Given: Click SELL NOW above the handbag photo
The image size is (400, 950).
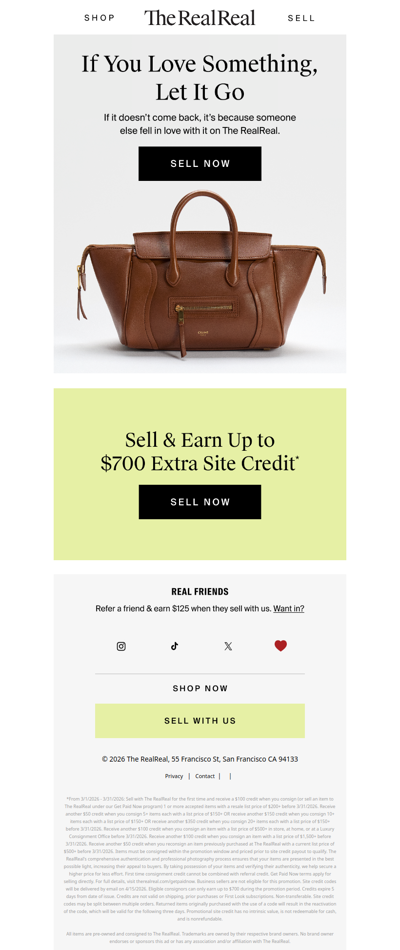Looking at the screenshot, I should [x=200, y=164].
